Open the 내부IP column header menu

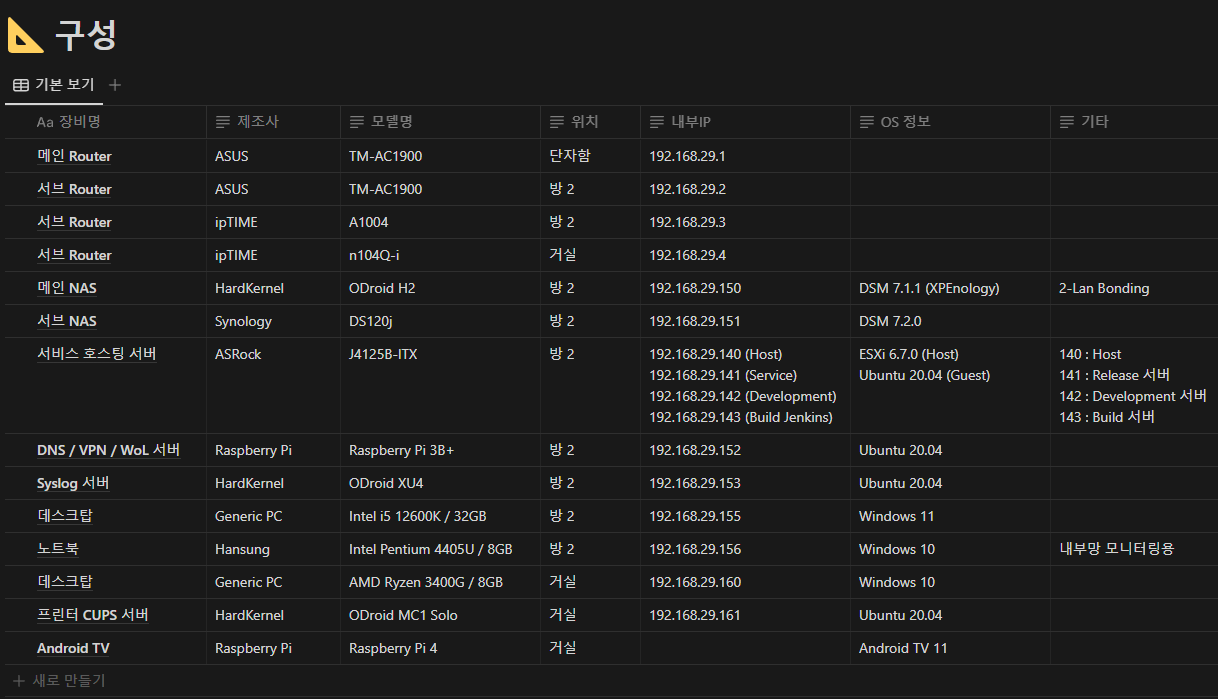(x=745, y=122)
